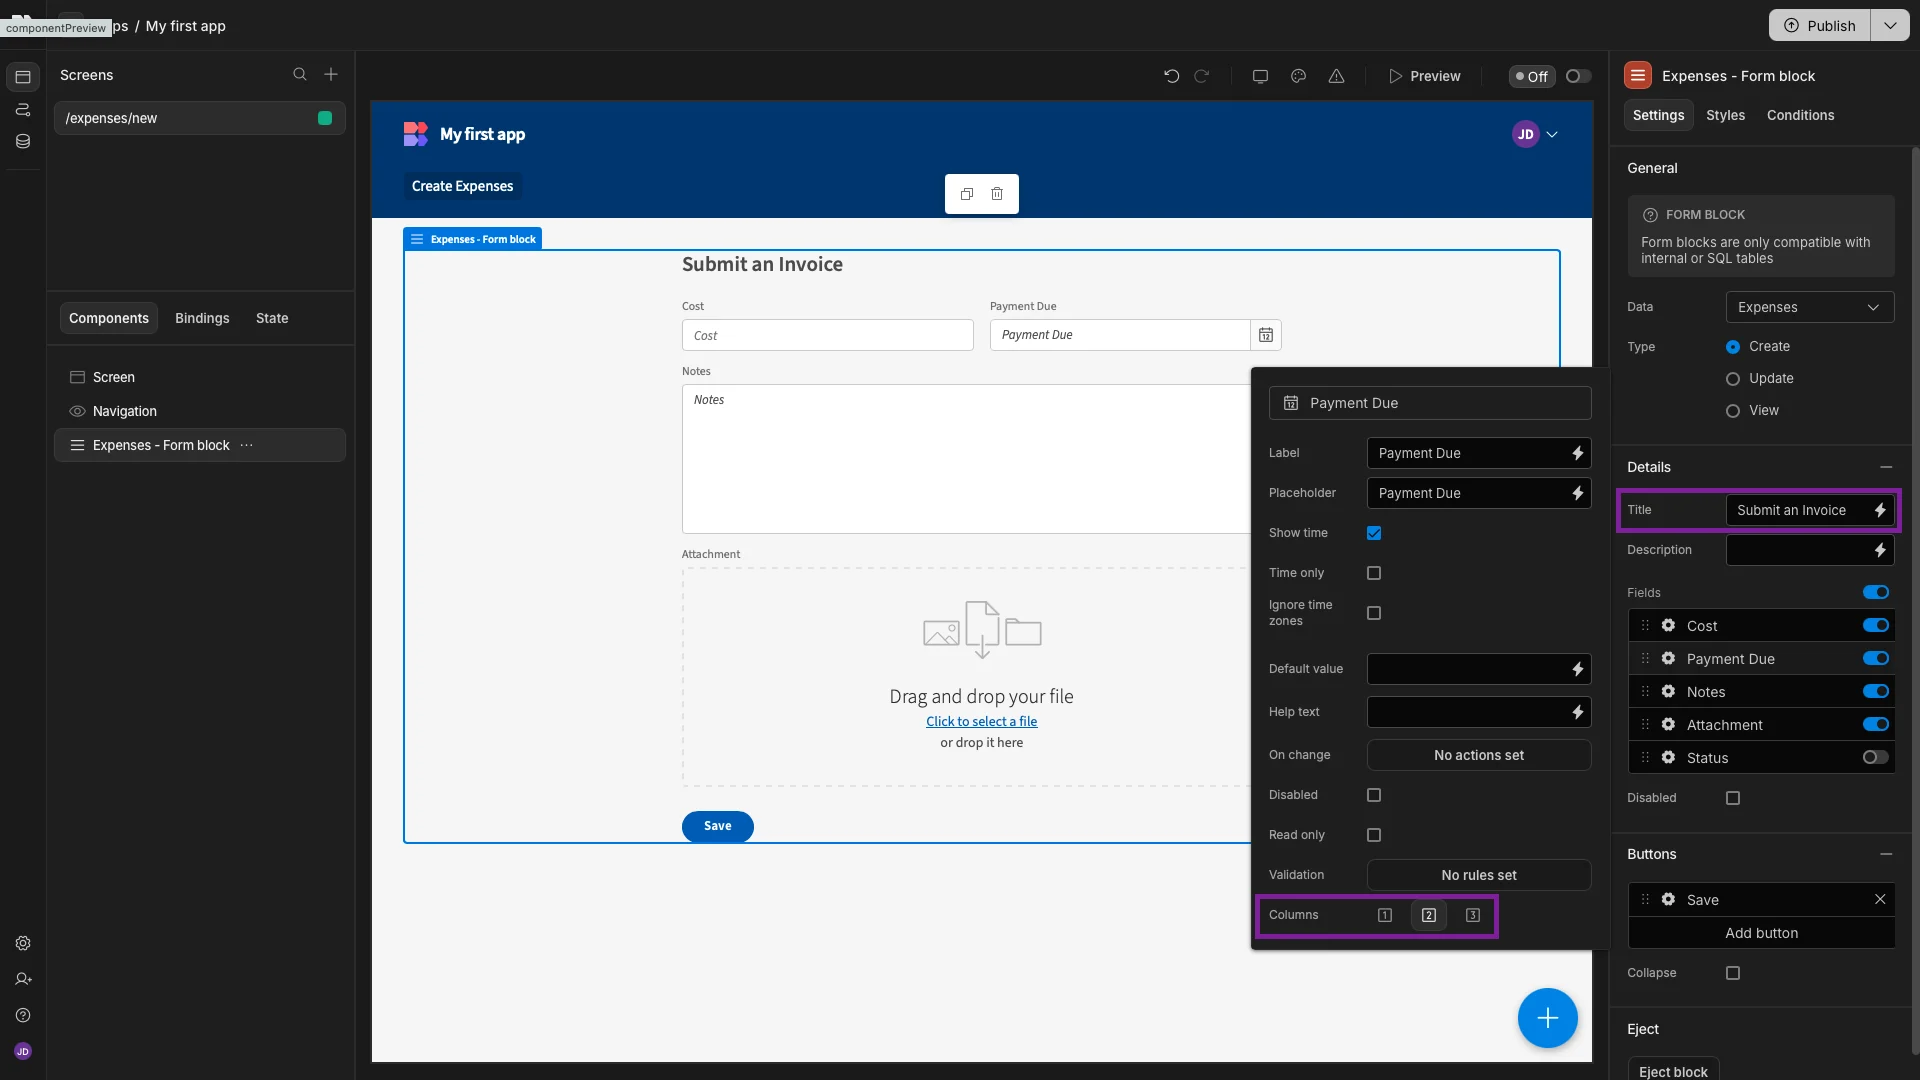Select the three columns layout option
This screenshot has width=1920, height=1080.
pyautogui.click(x=1472, y=915)
